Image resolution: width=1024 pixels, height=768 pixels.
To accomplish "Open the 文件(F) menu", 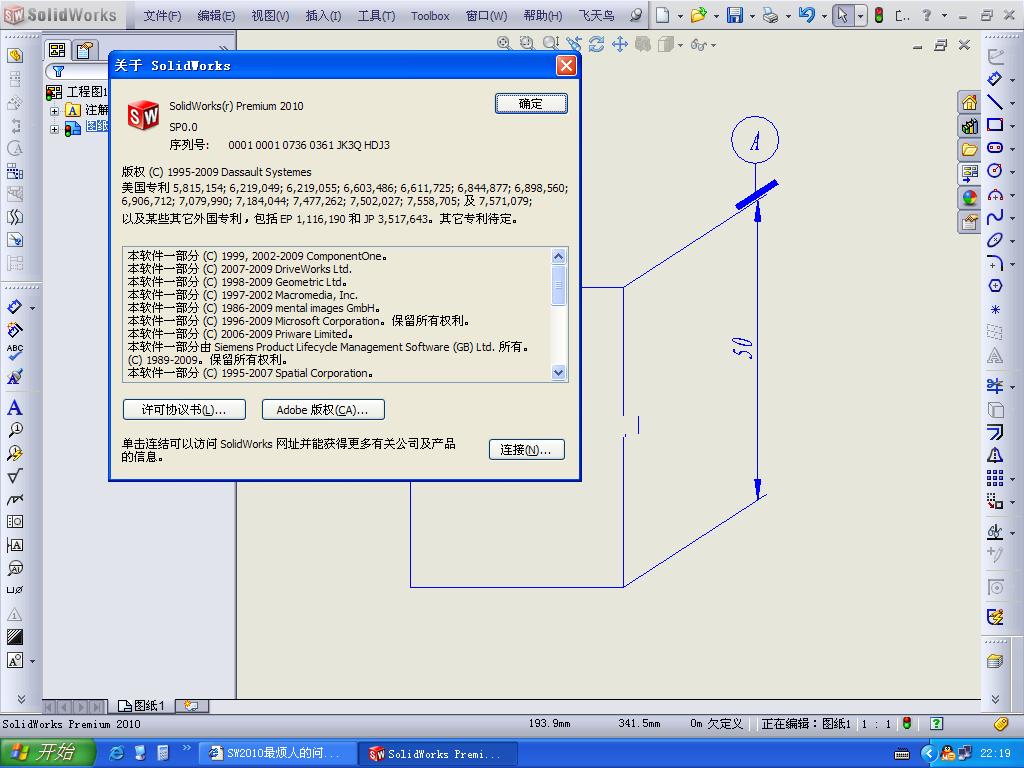I will point(162,16).
